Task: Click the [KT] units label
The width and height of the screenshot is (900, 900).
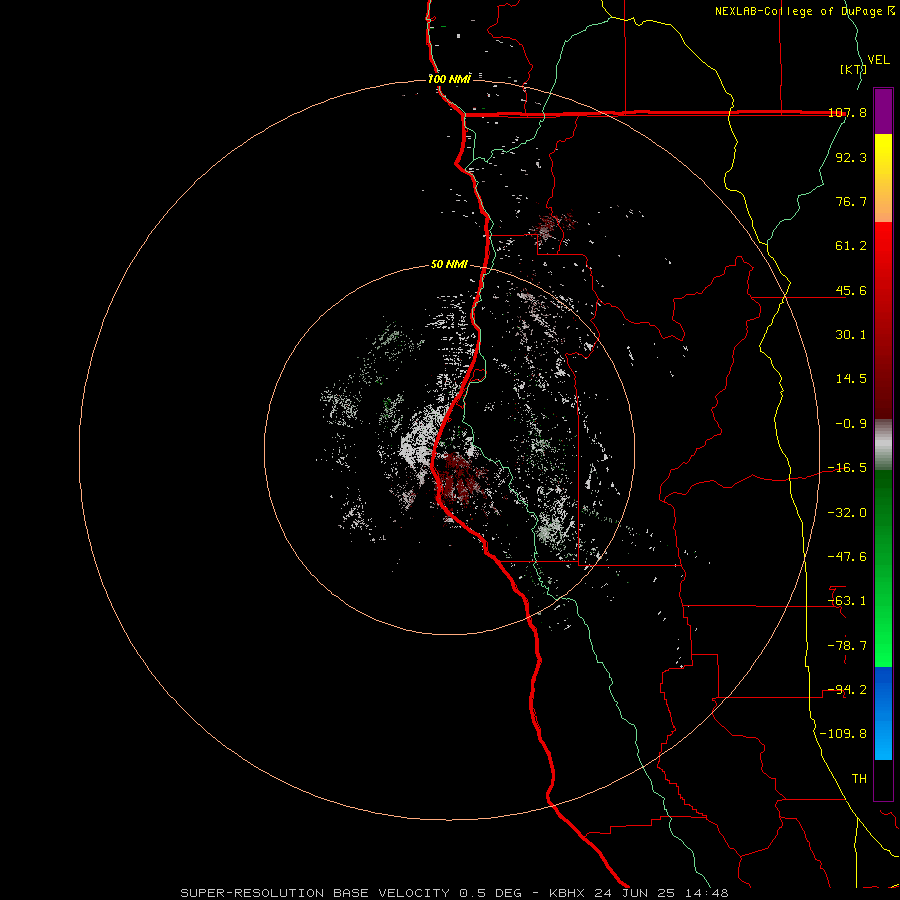Action: 853,69
